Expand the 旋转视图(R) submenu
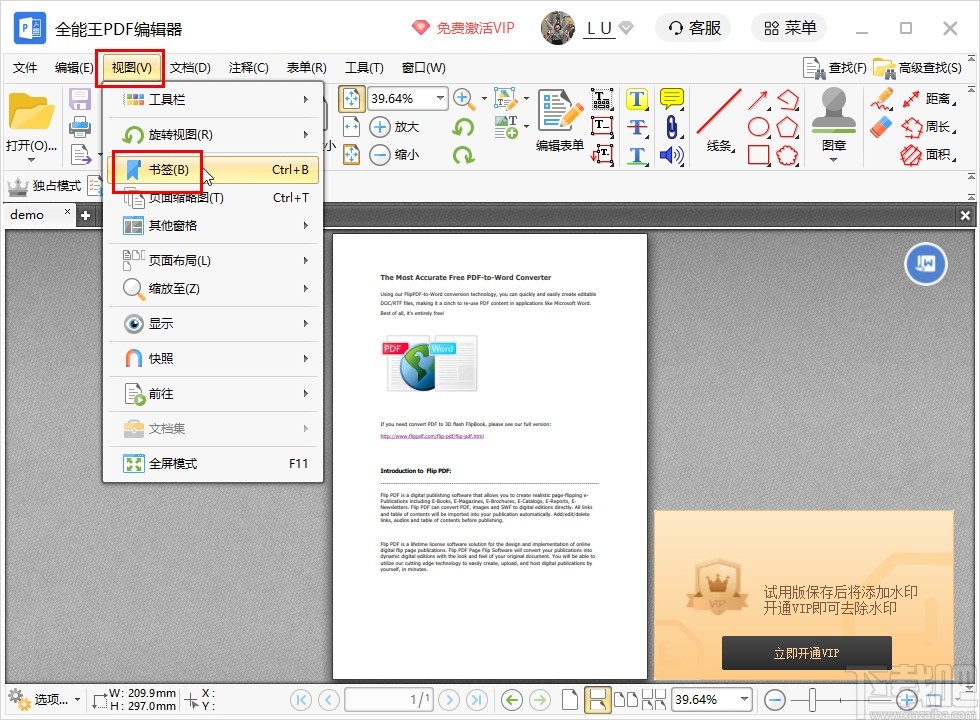The width and height of the screenshot is (980, 720). point(213,134)
